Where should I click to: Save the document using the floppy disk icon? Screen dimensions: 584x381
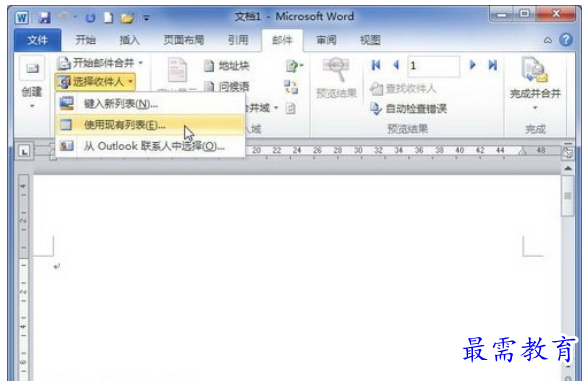[x=44, y=17]
